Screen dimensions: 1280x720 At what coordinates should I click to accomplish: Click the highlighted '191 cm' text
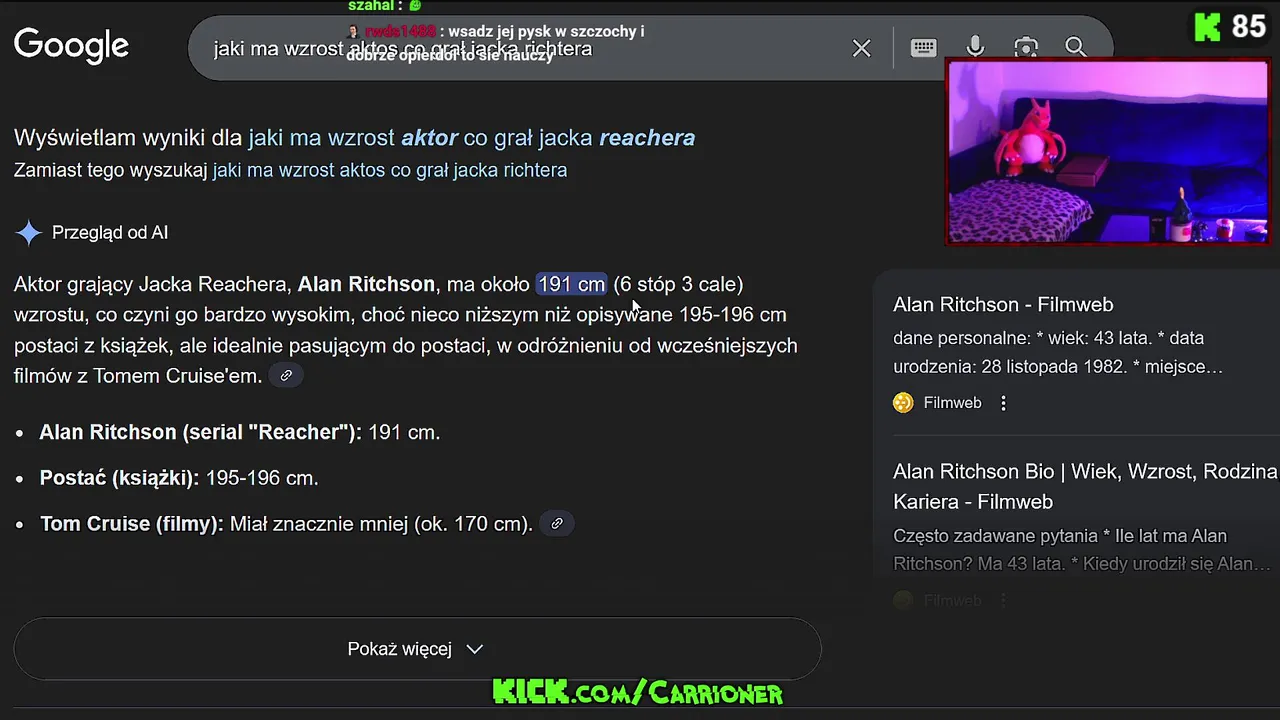(x=571, y=284)
